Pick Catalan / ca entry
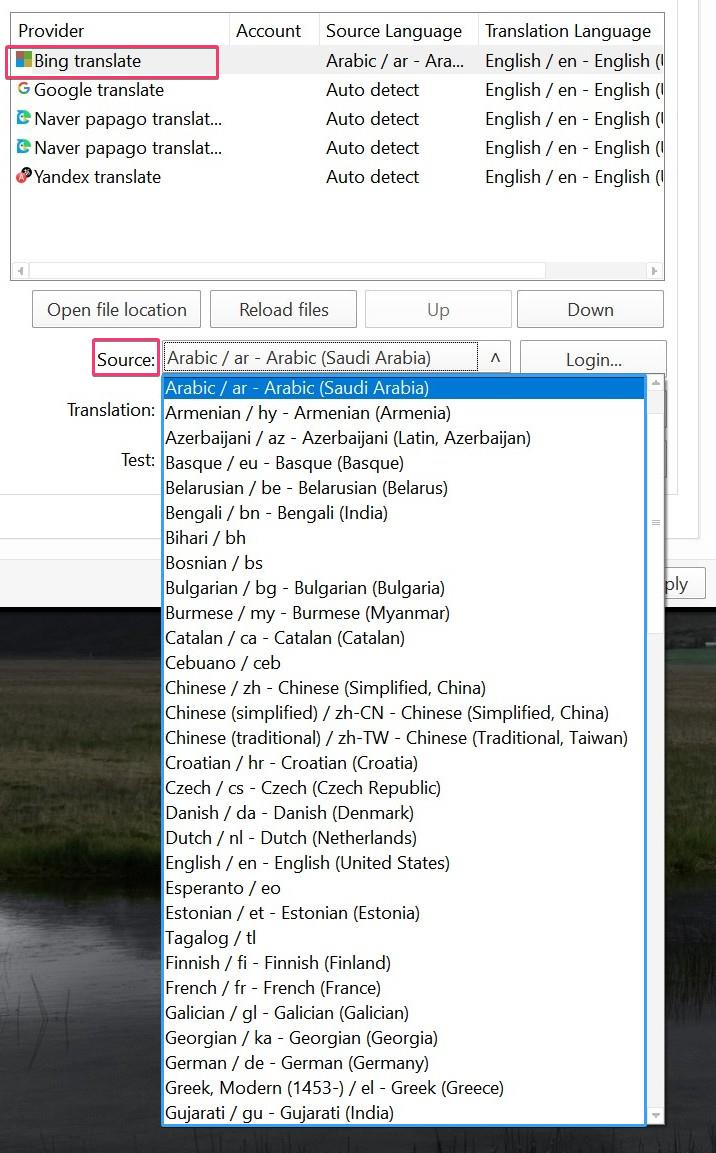The height and width of the screenshot is (1153, 716). (404, 638)
